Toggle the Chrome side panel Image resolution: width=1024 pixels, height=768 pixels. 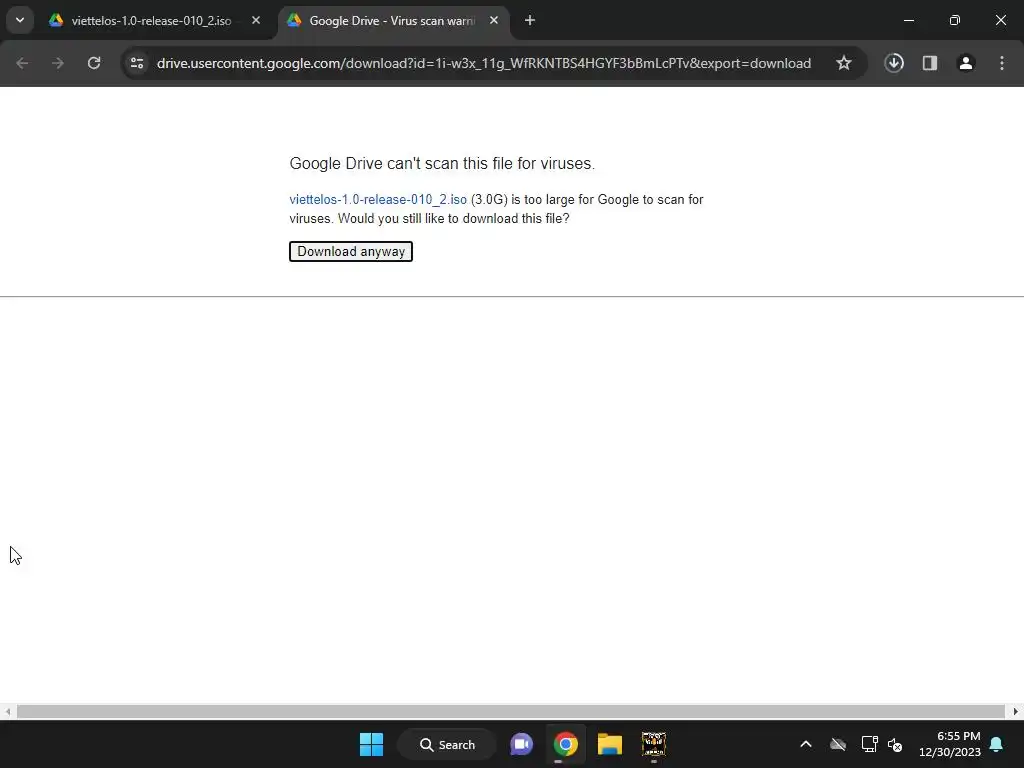tap(930, 63)
